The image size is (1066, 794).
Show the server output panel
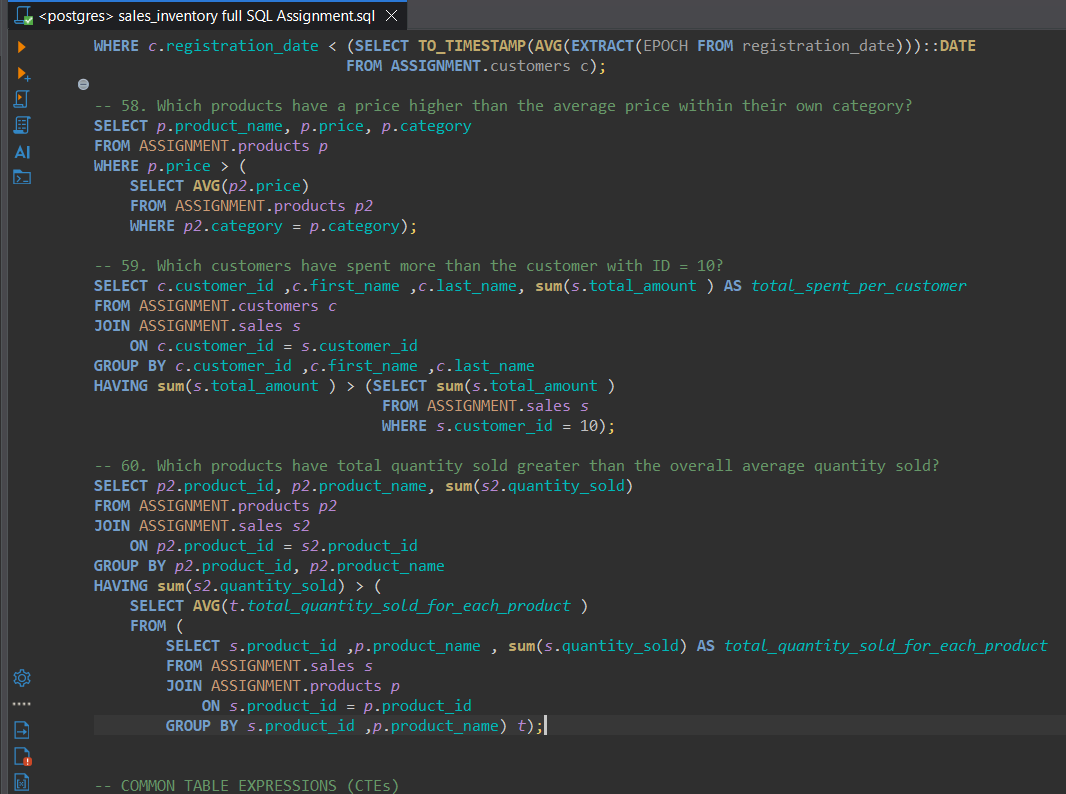point(22,730)
